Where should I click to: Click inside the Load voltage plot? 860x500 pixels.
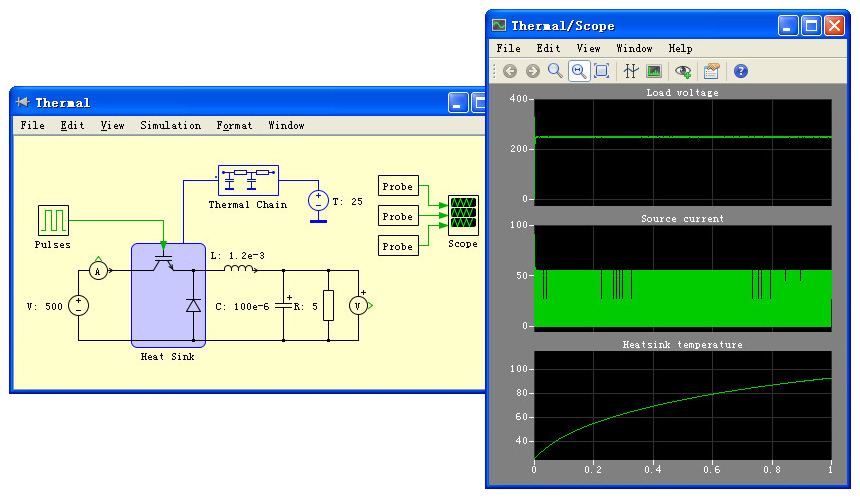(x=683, y=152)
